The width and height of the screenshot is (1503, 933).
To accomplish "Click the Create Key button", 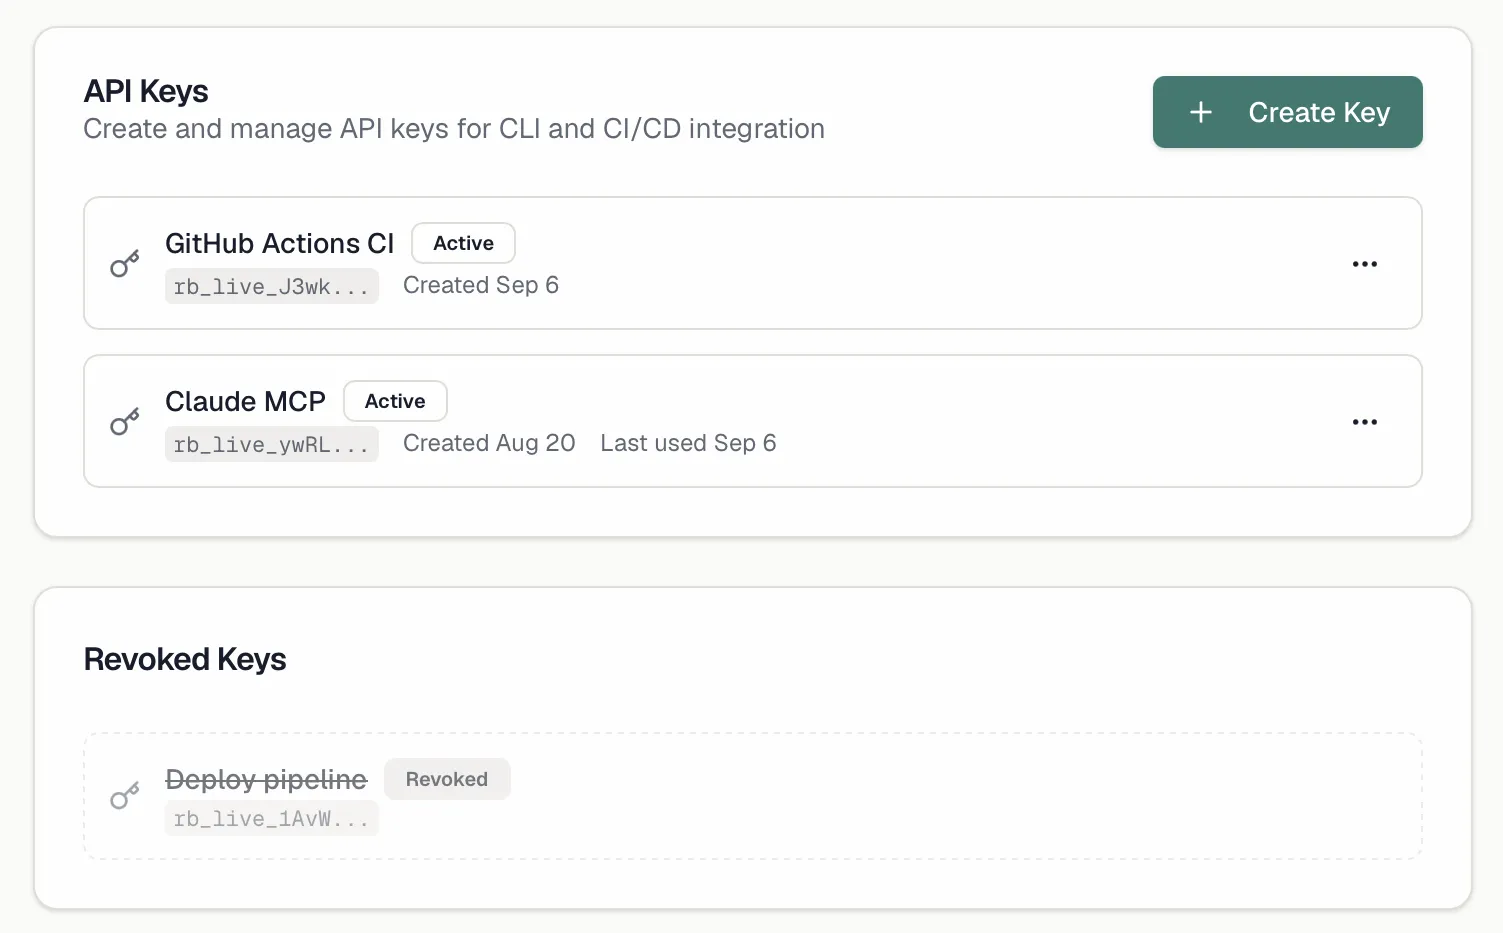I will [1287, 112].
